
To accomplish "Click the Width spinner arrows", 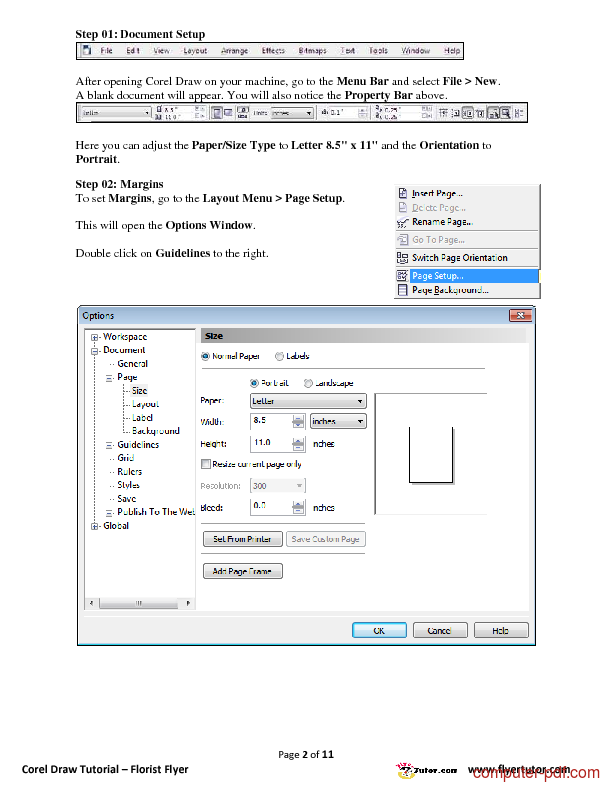I will coord(298,421).
